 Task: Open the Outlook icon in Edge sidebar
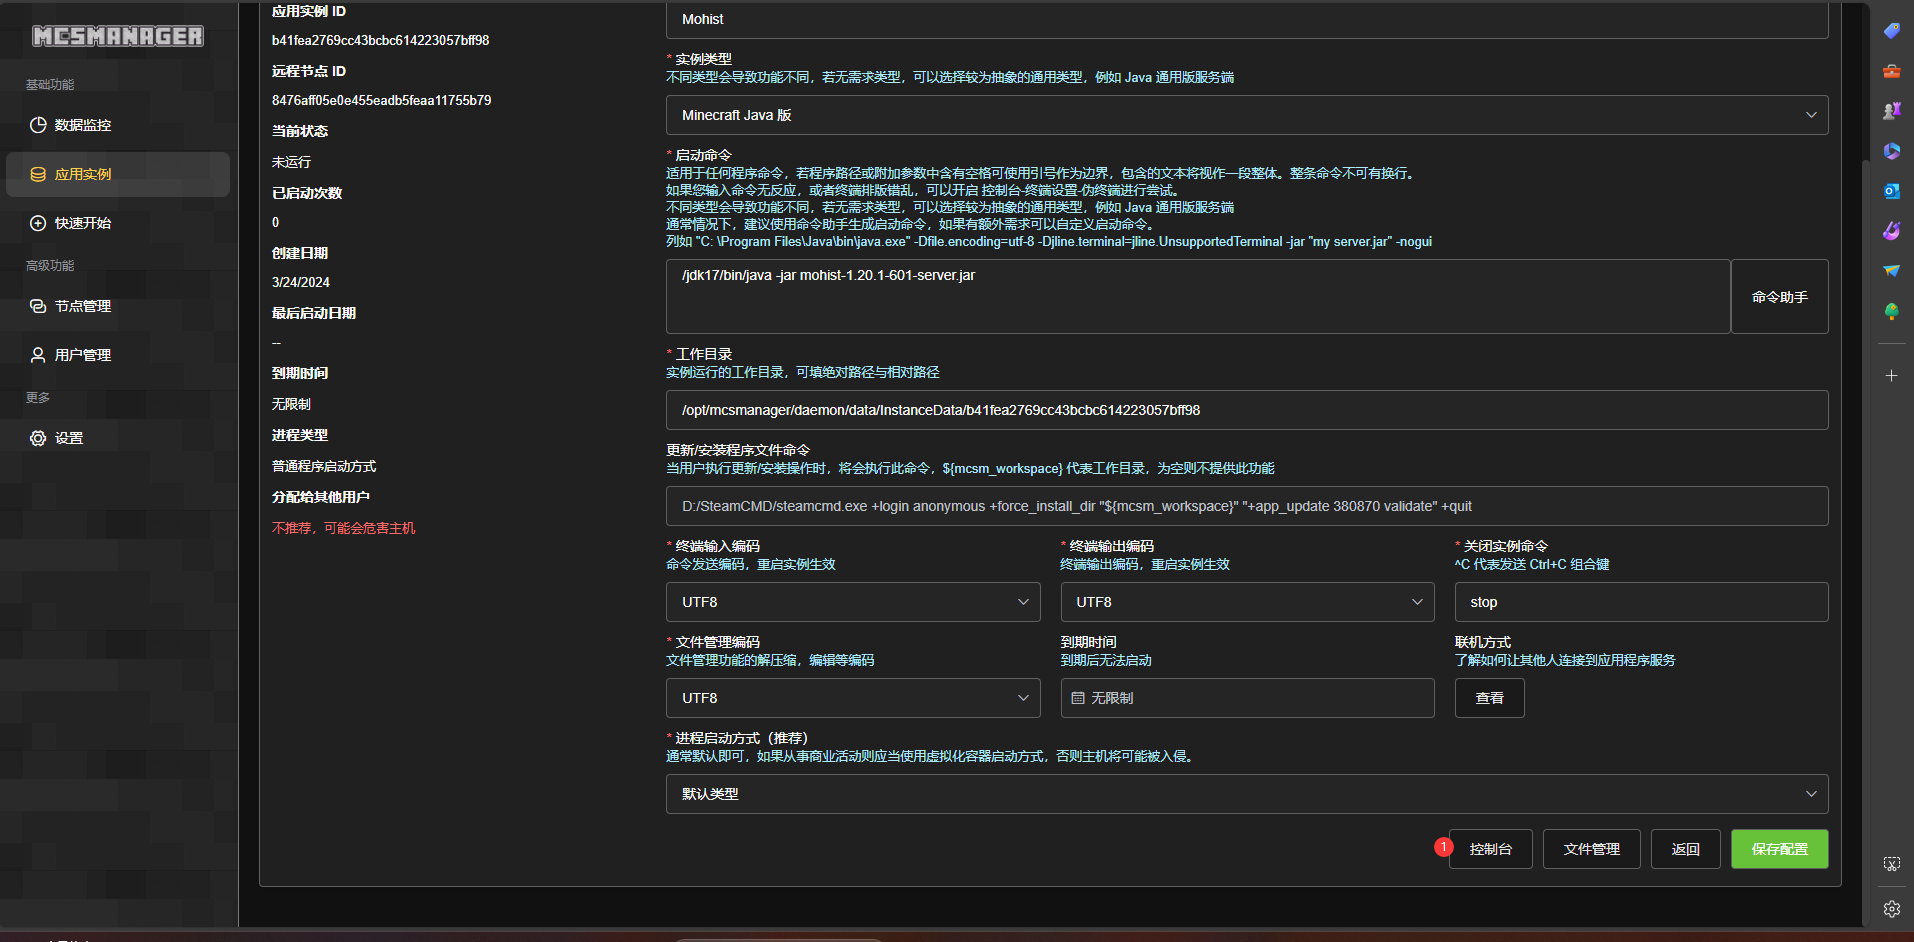1891,191
